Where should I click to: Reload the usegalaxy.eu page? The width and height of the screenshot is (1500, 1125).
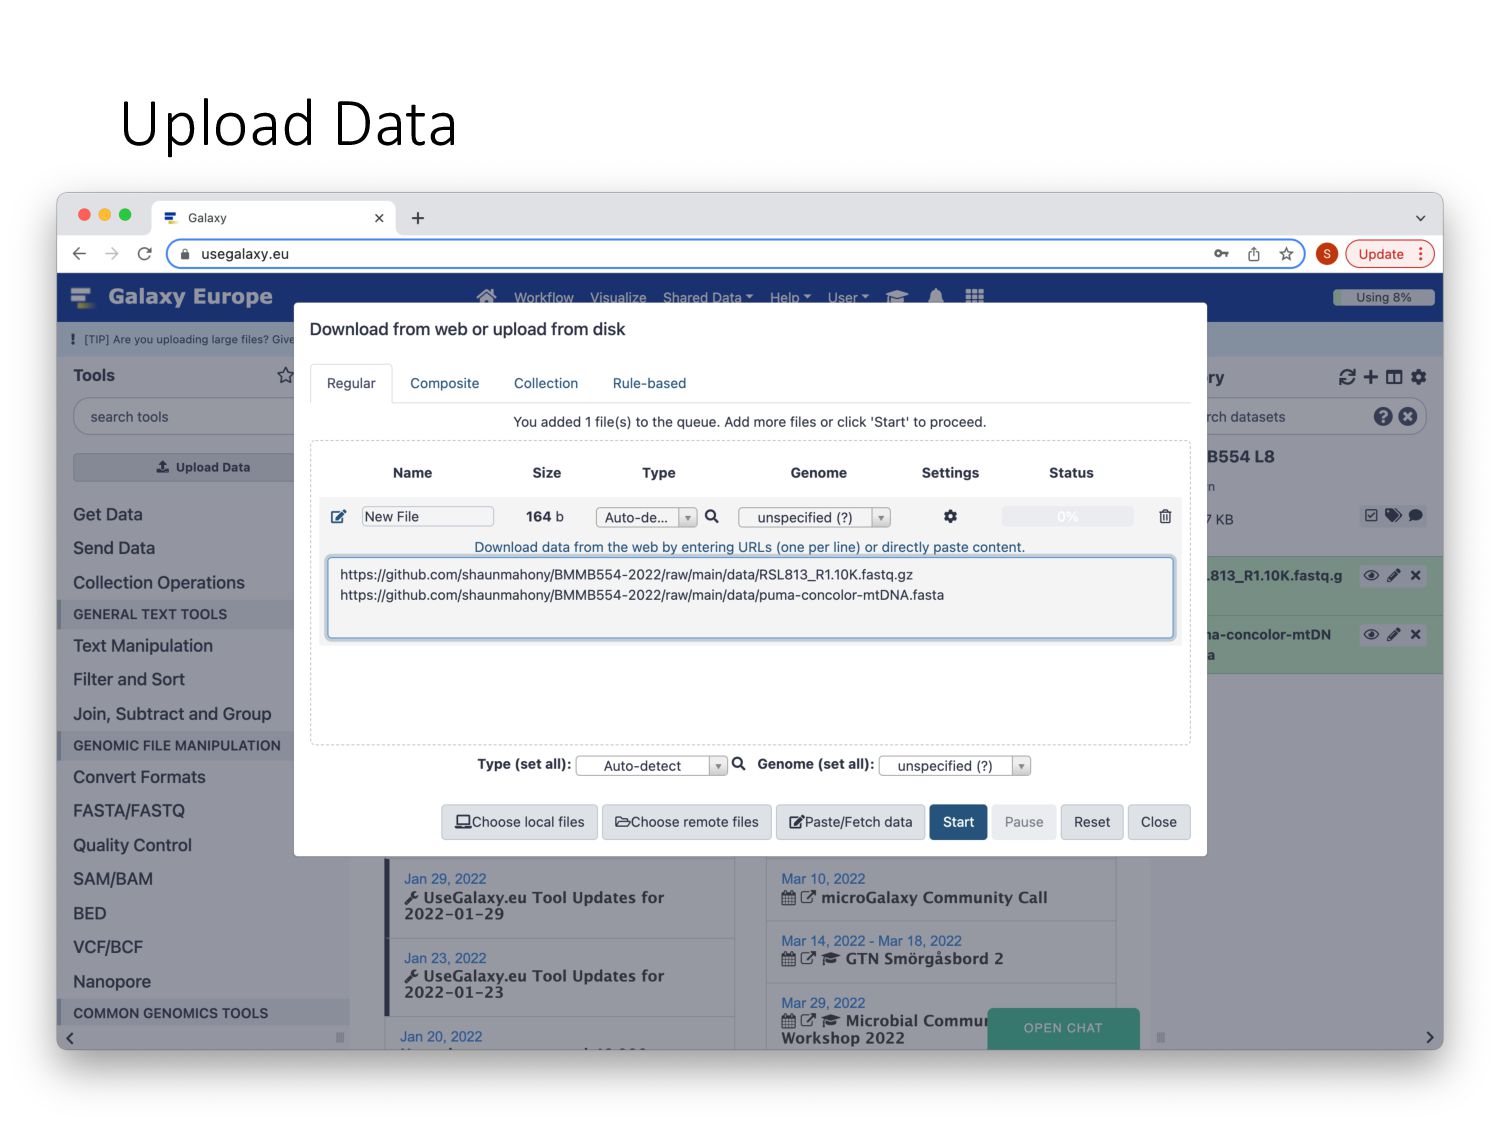coord(144,254)
